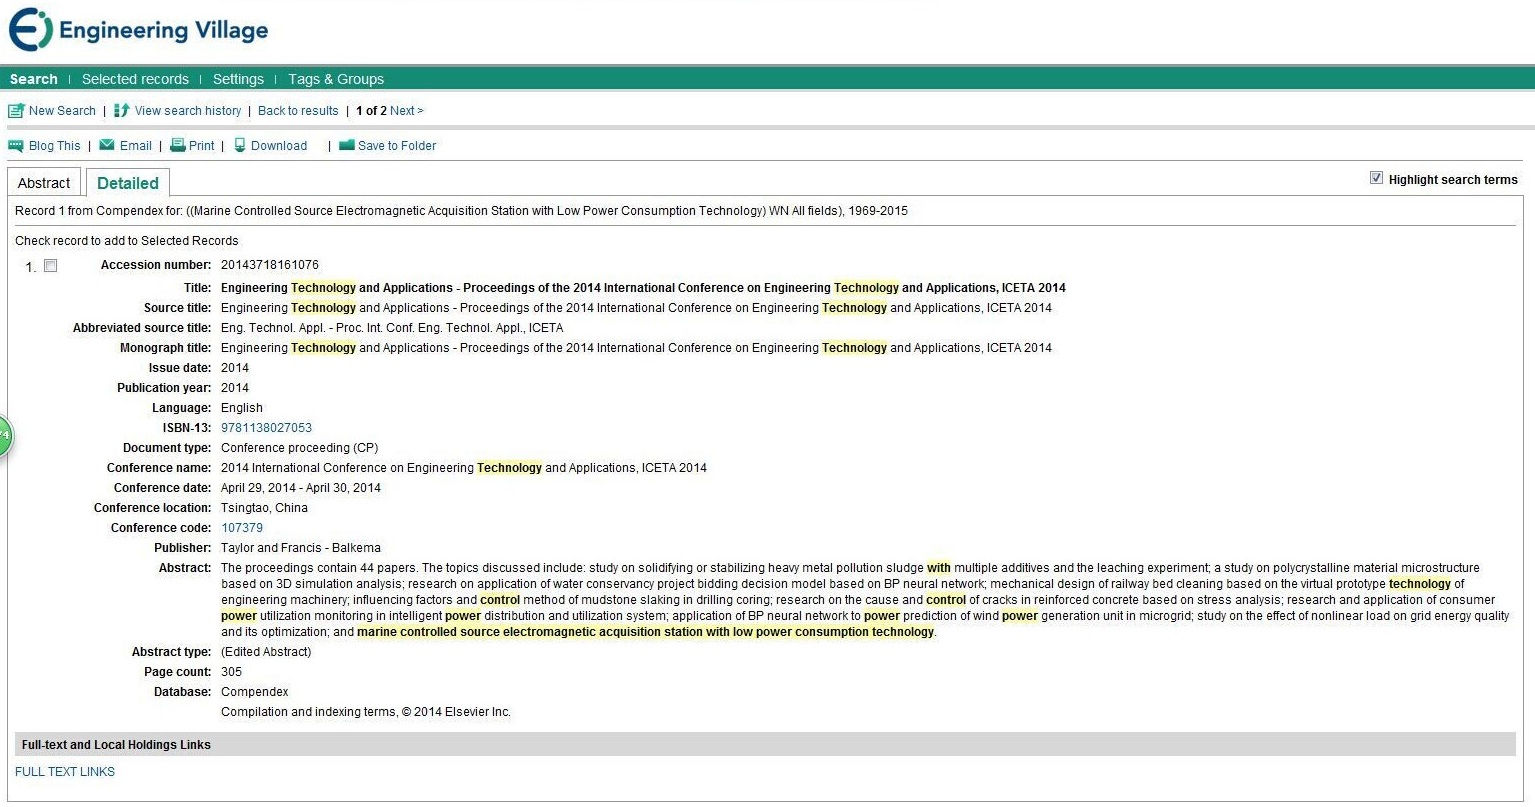Click the View search history icon
This screenshot has width=1535, height=807.
point(122,111)
